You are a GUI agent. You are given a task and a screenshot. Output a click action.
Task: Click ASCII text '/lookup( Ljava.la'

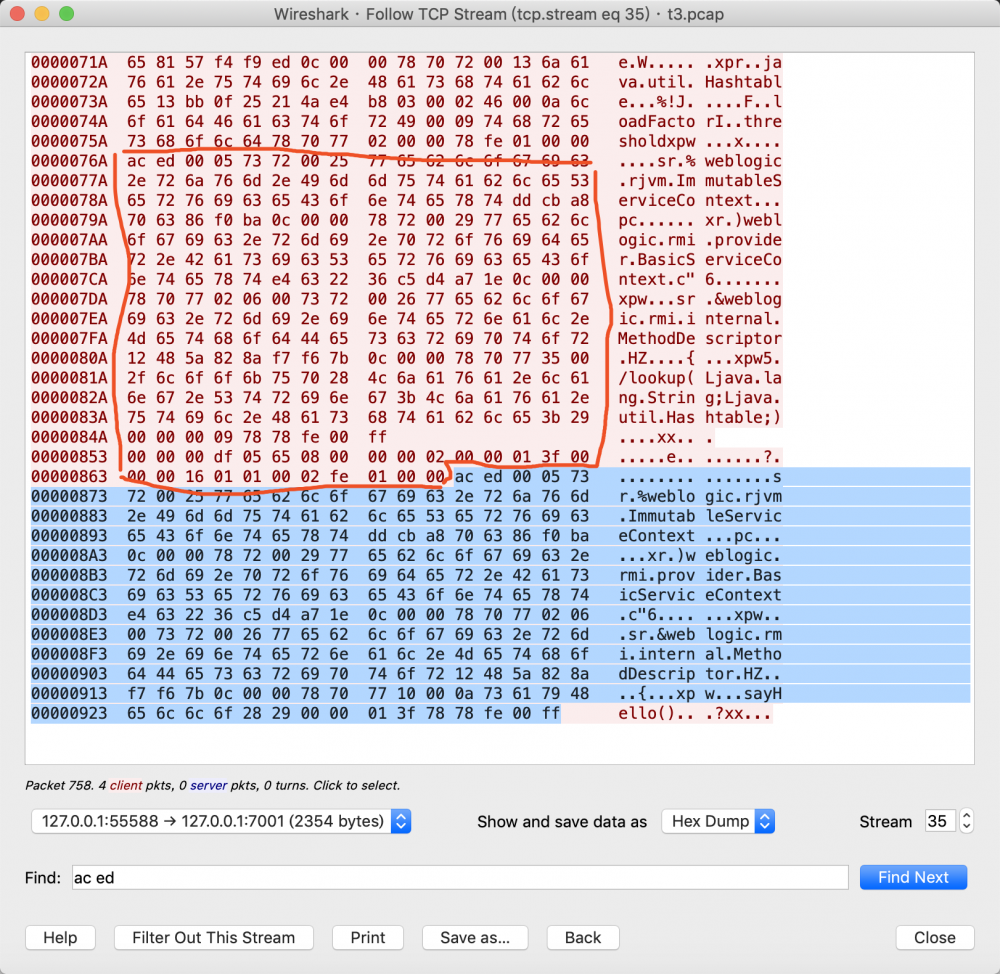tap(700, 378)
